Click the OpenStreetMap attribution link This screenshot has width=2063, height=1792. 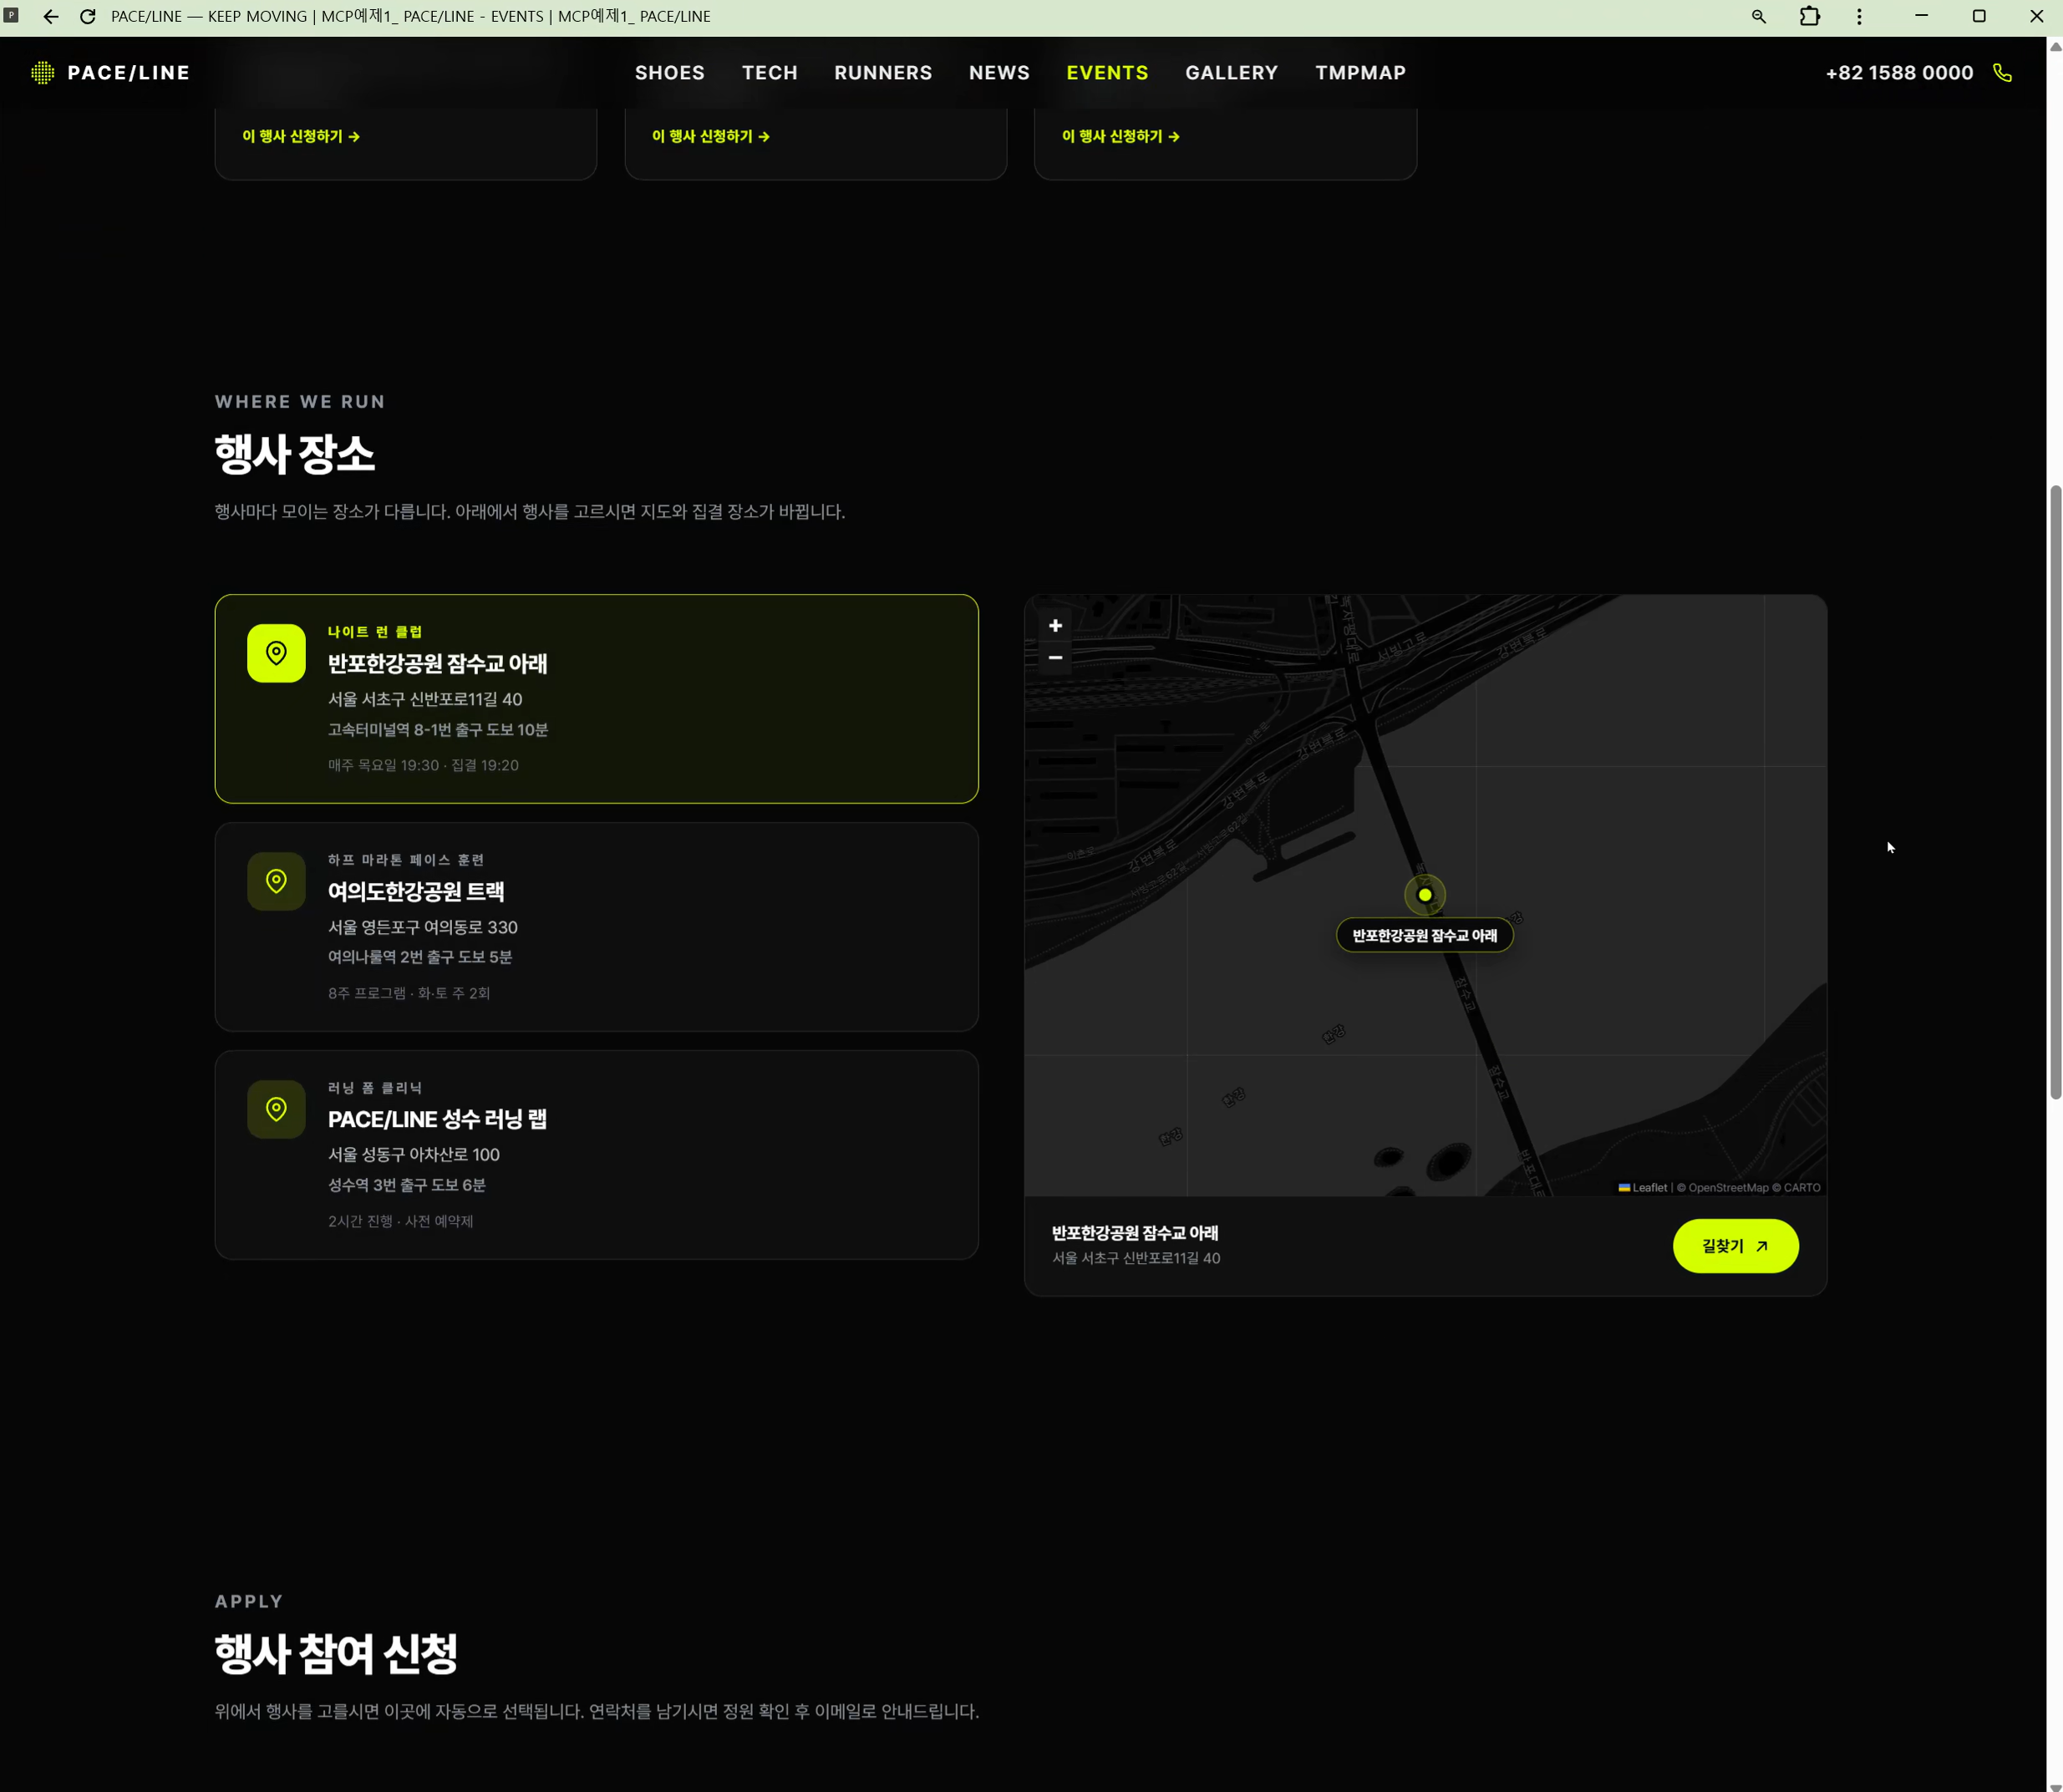pos(1728,1188)
